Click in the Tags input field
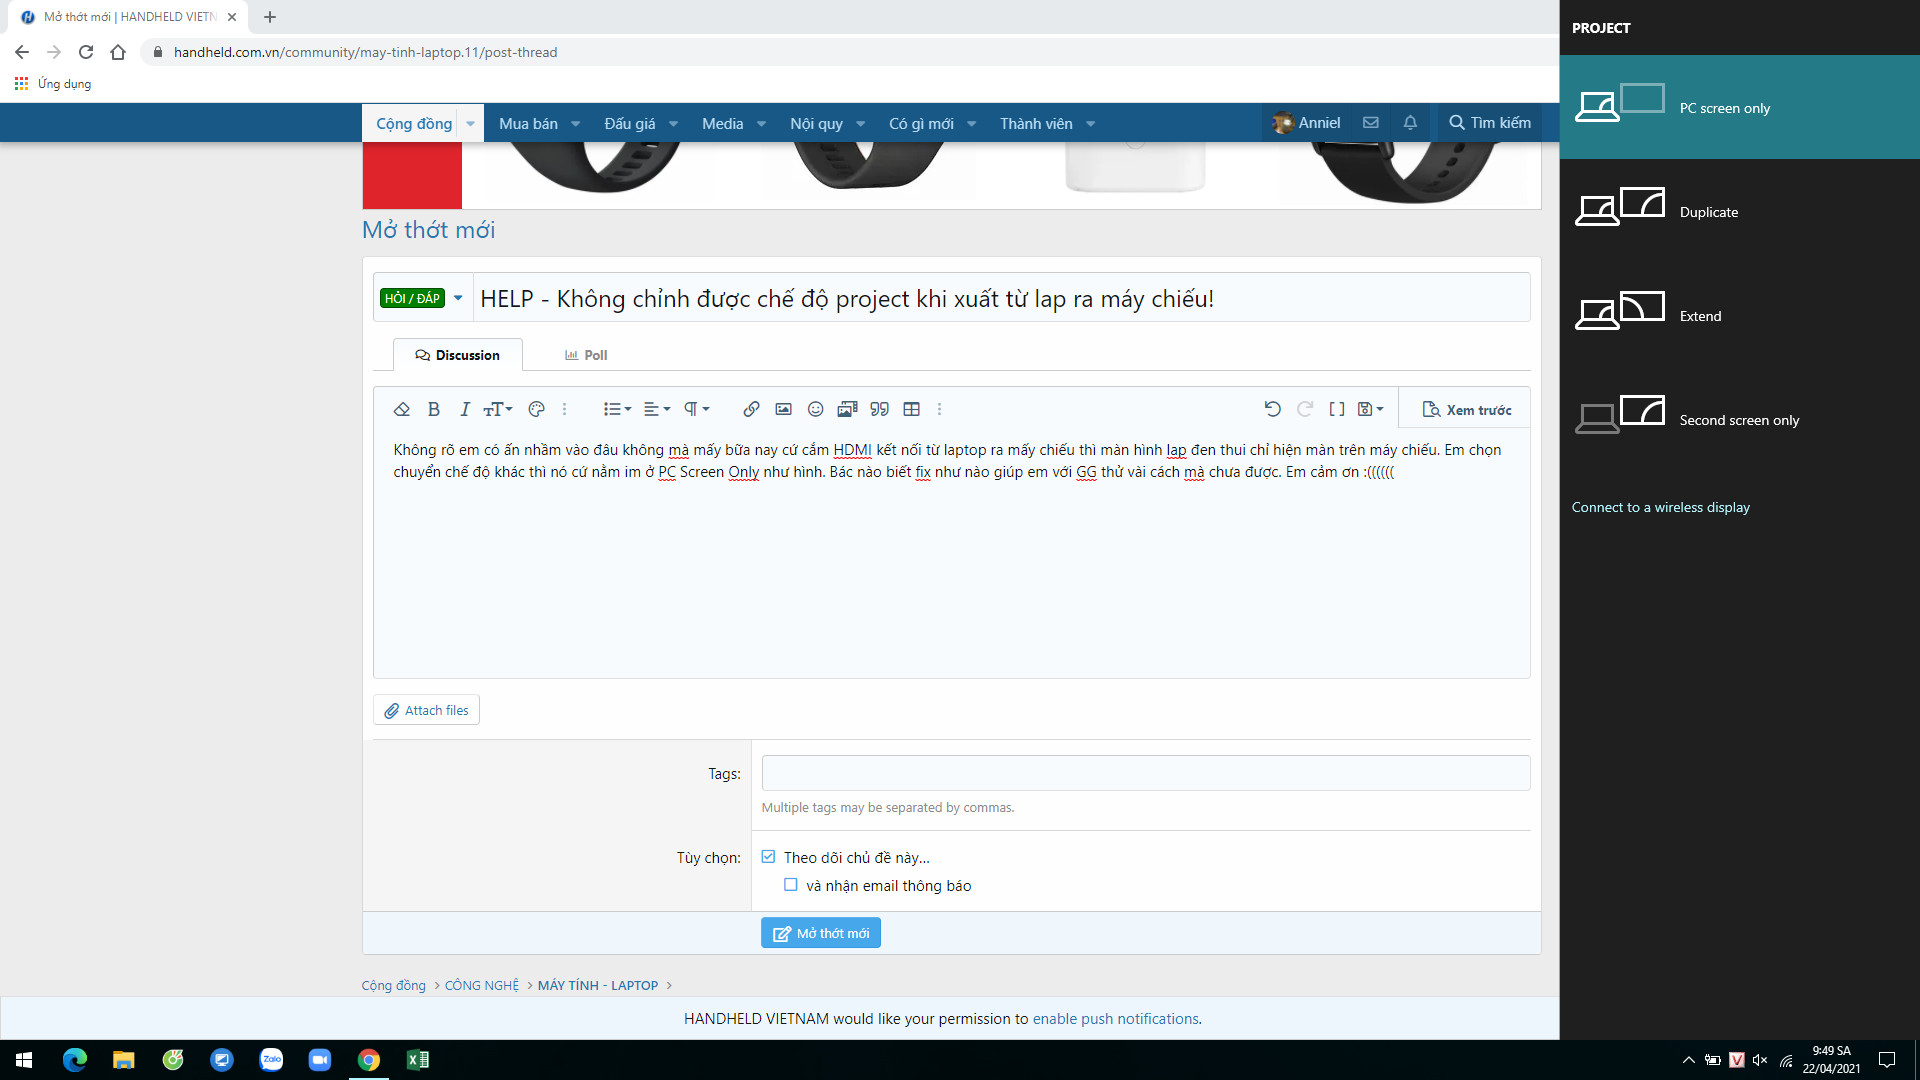Viewport: 1920px width, 1080px height. pyautogui.click(x=1145, y=773)
